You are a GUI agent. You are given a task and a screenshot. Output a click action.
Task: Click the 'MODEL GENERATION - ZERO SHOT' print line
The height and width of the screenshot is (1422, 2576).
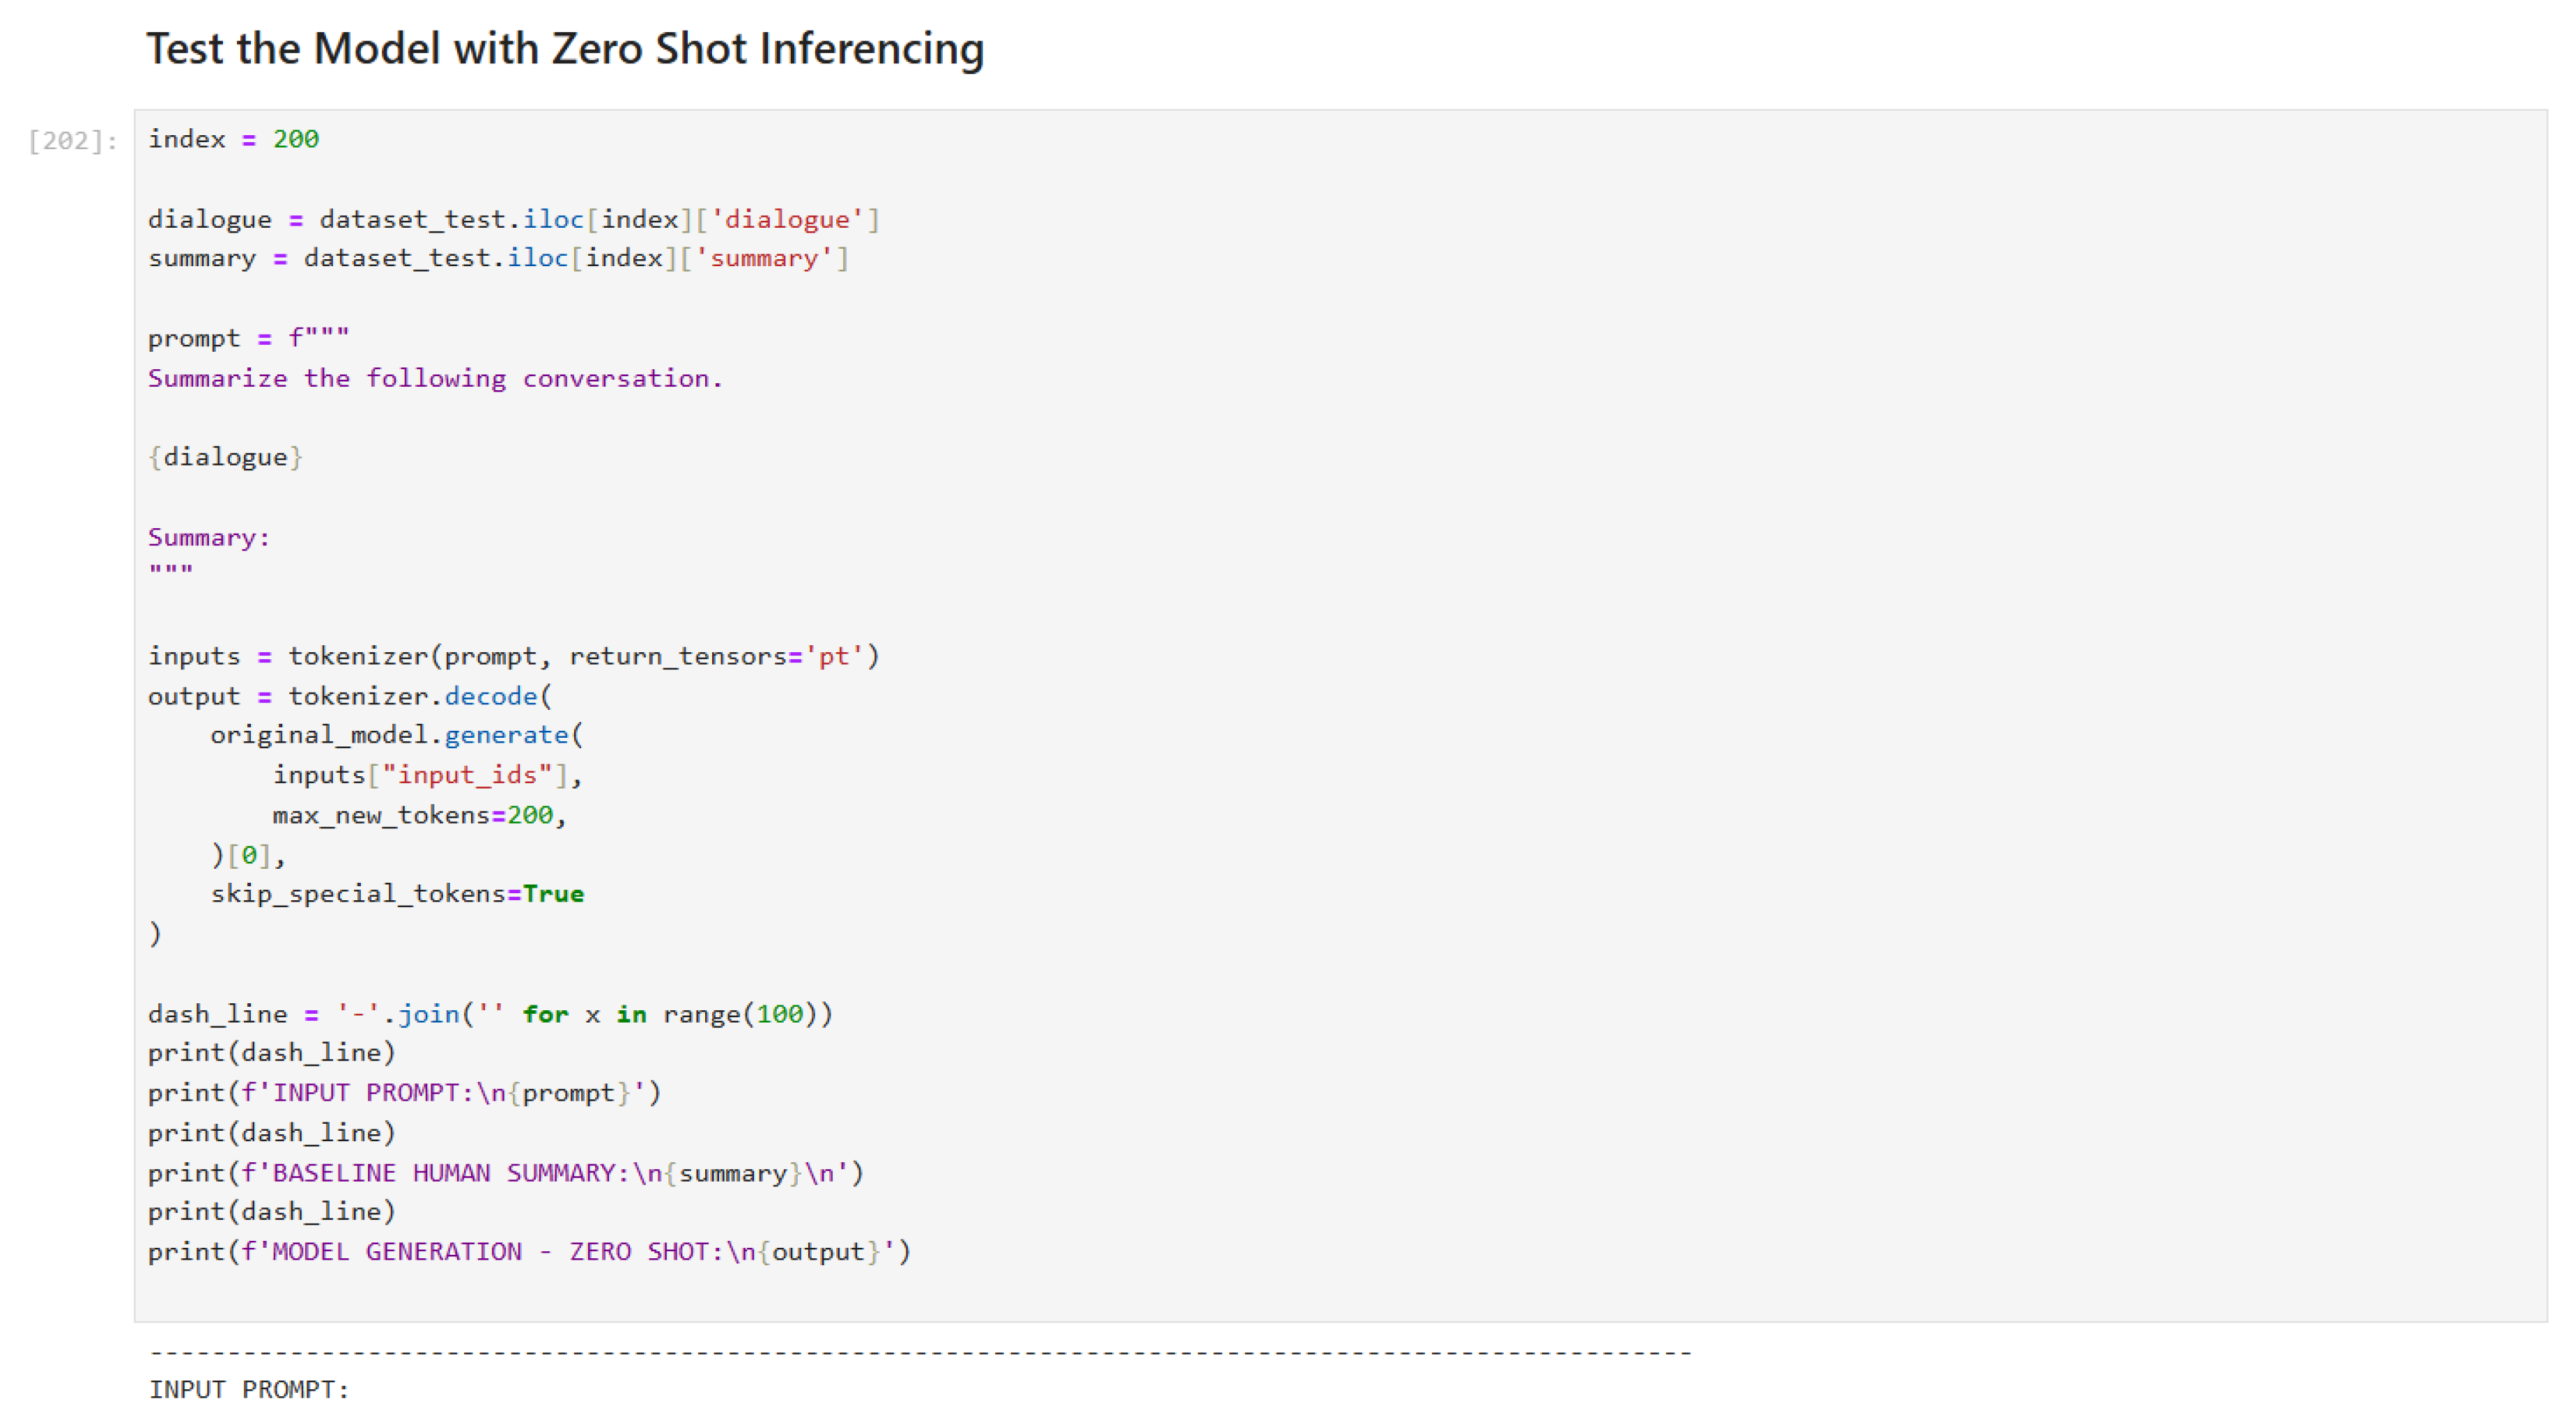coord(529,1251)
